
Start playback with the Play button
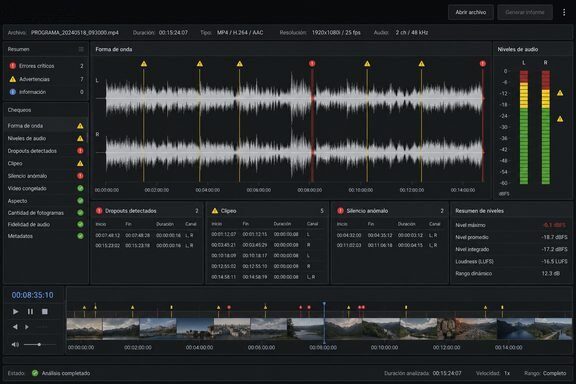pyautogui.click(x=15, y=312)
